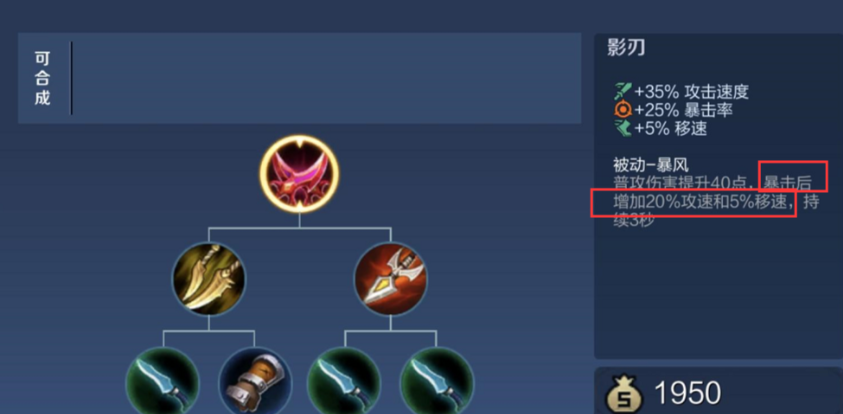Click the blue dagger right of the glove
Image resolution: width=843 pixels, height=414 pixels.
coord(344,383)
